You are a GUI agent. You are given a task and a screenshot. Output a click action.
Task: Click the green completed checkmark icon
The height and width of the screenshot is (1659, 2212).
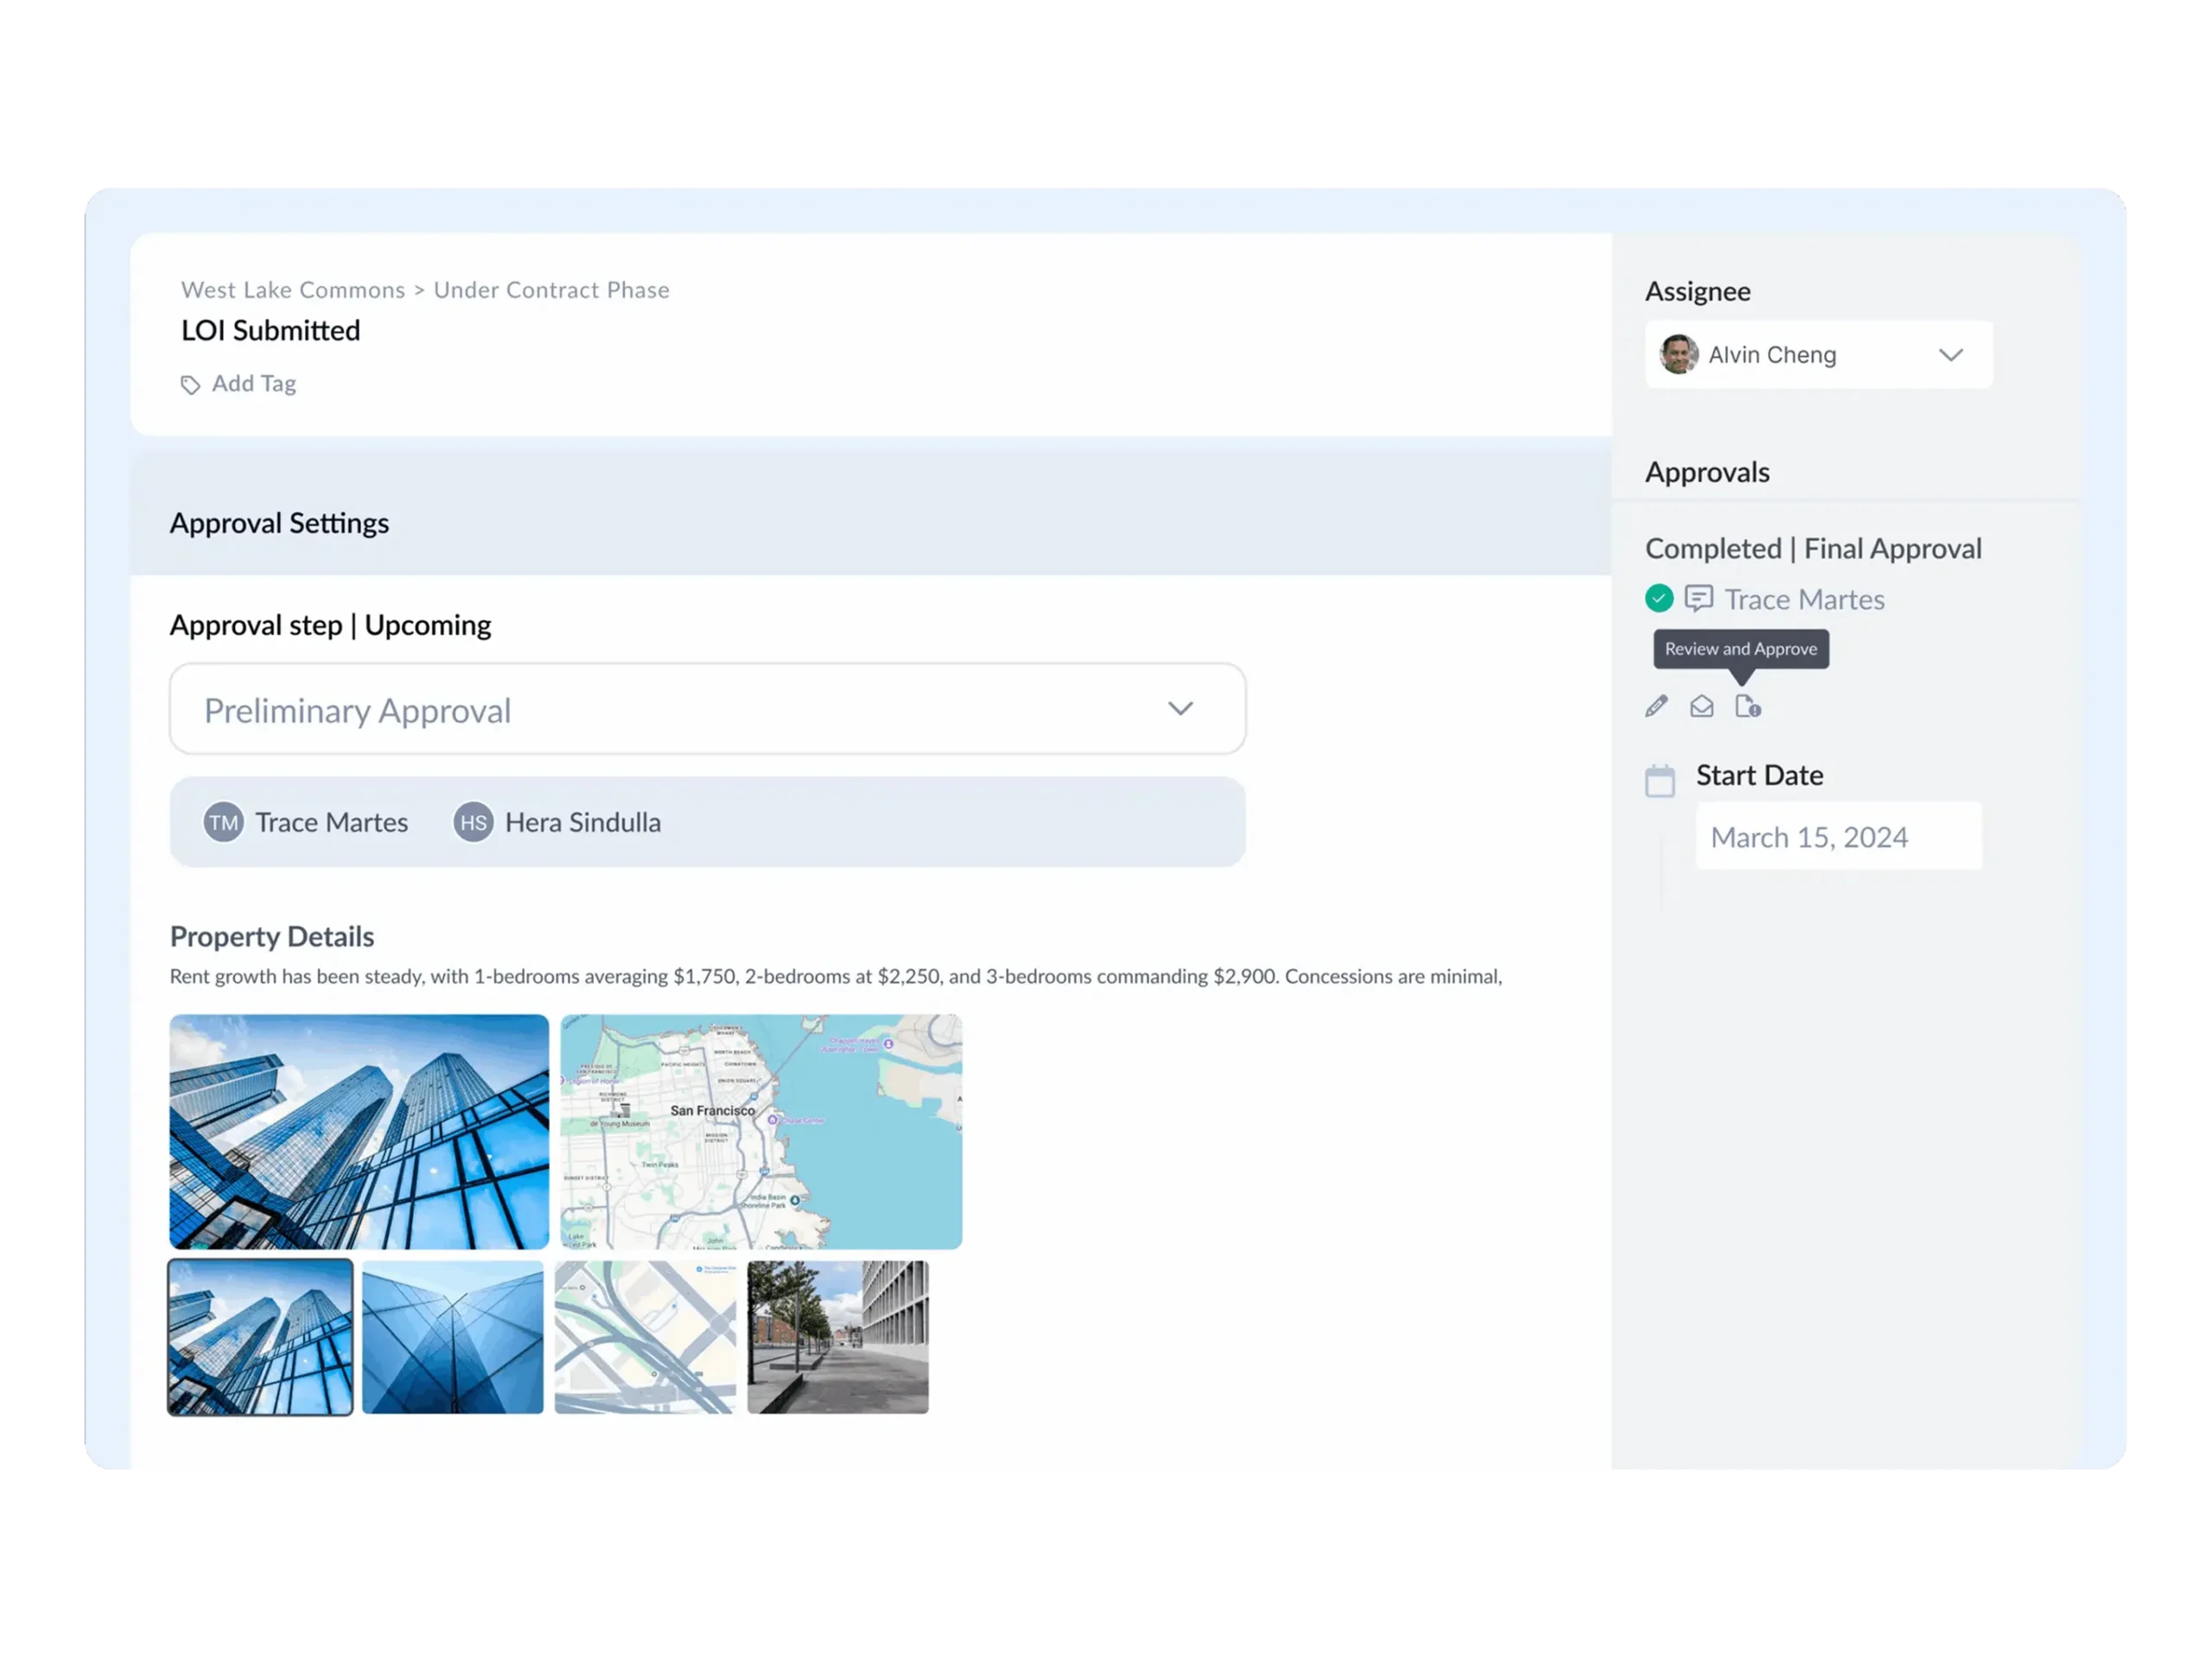coord(1659,598)
